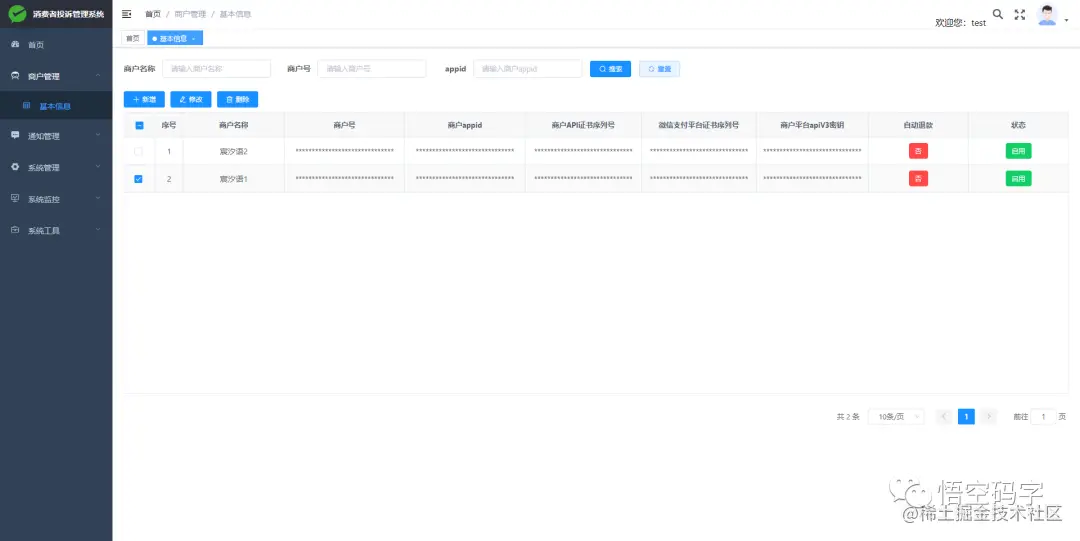Select all rows via header checkbox
This screenshot has height=541, width=1080.
click(139, 125)
